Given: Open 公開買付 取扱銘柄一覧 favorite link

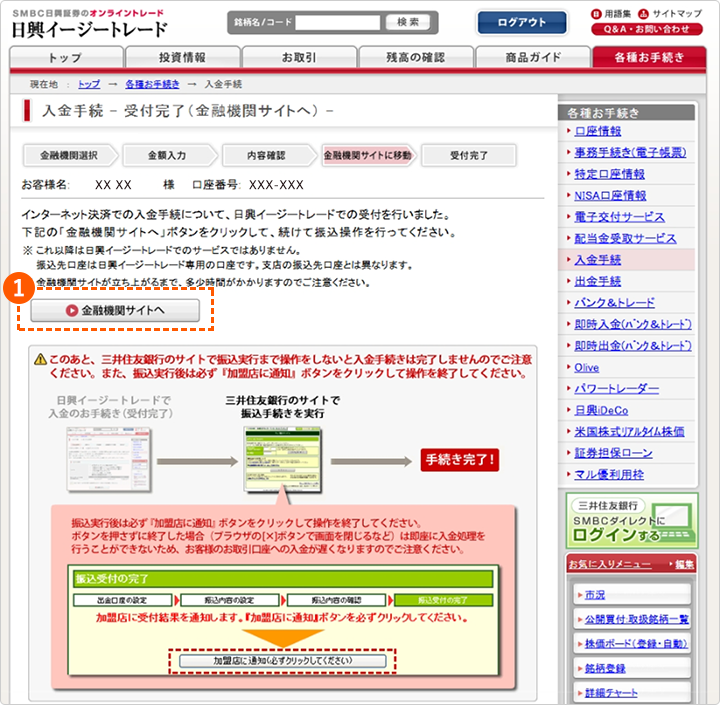Looking at the screenshot, I should point(636,620).
